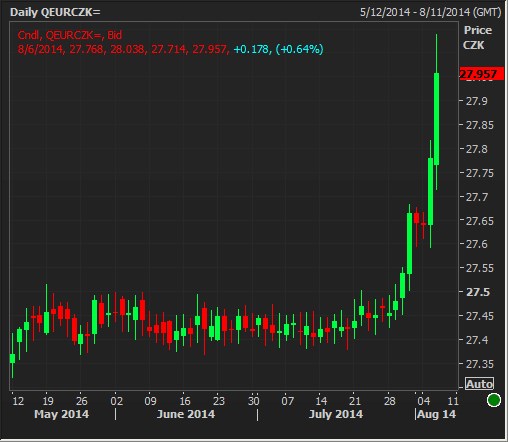The height and width of the screenshot is (442, 508).
Task: Click the 27.35 price axis label
Action: [480, 364]
